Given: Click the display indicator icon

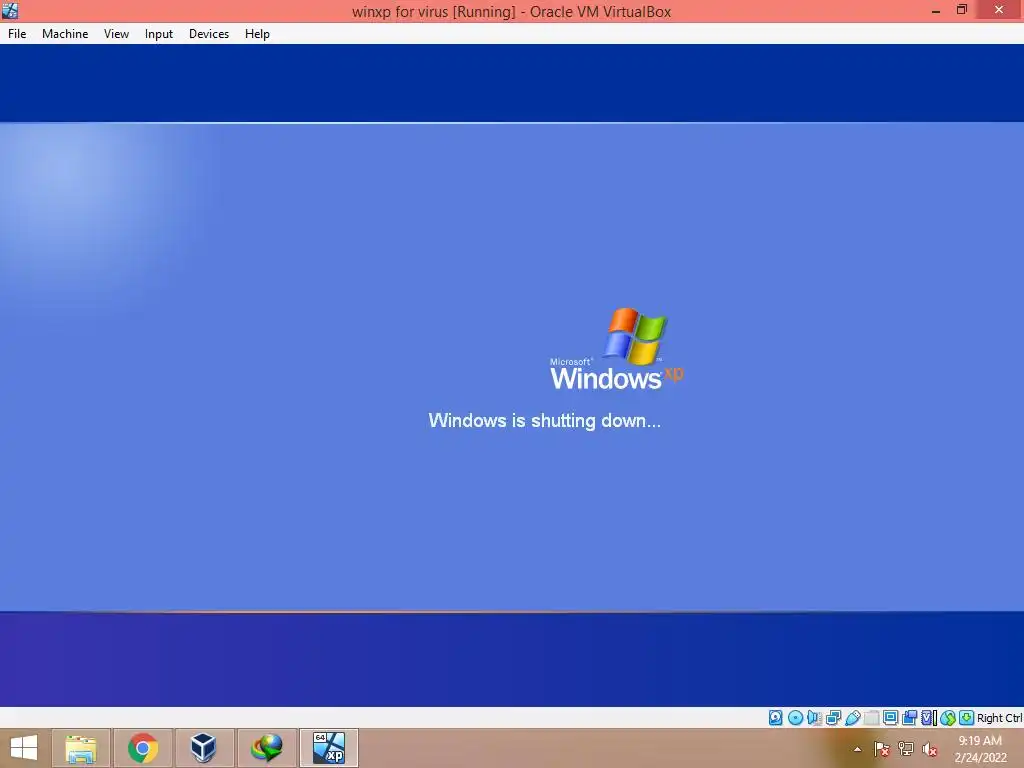Looking at the screenshot, I should coord(890,718).
